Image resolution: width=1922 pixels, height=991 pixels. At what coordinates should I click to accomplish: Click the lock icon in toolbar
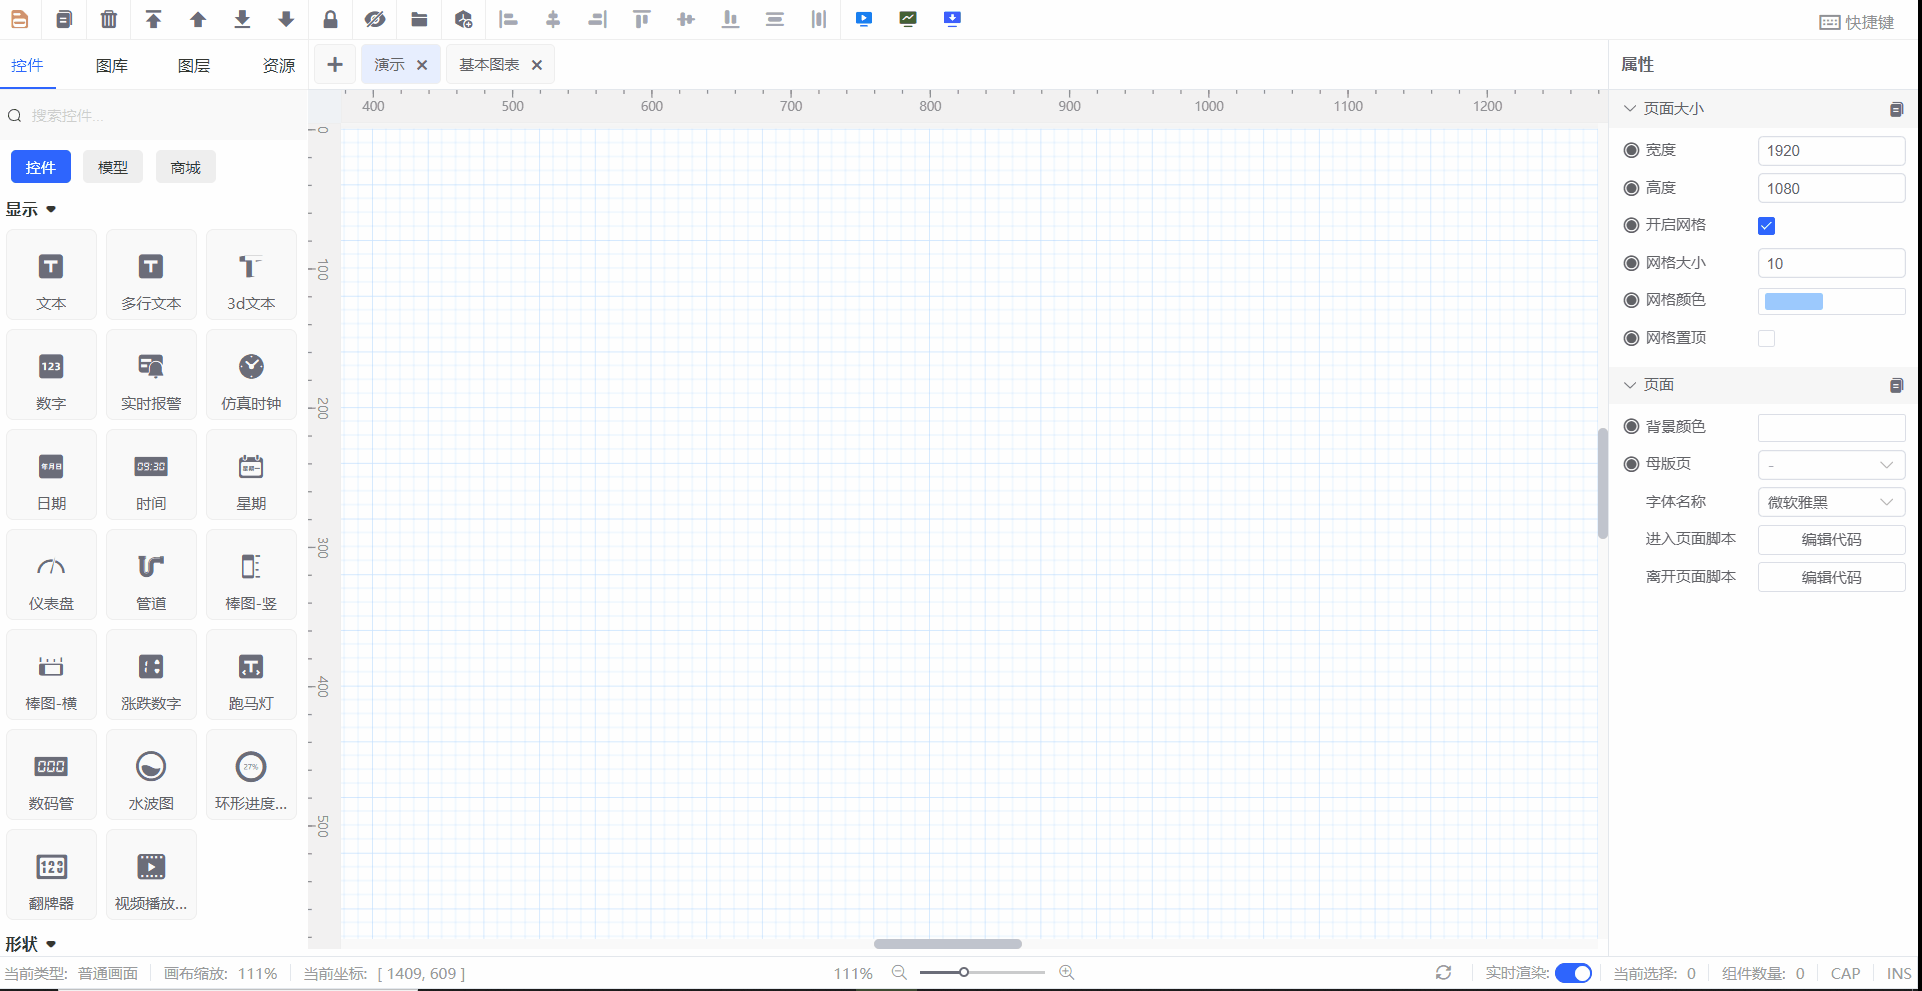[x=330, y=19]
